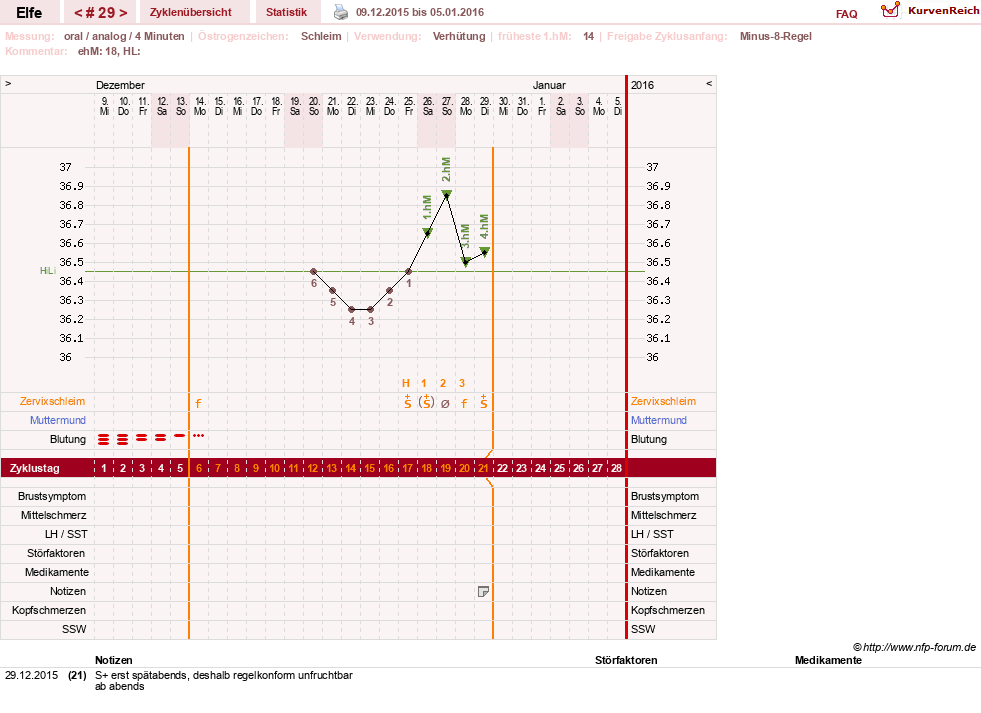The image size is (981, 713).
Task: Select the temperature point labeled 3
Action: coord(371,310)
